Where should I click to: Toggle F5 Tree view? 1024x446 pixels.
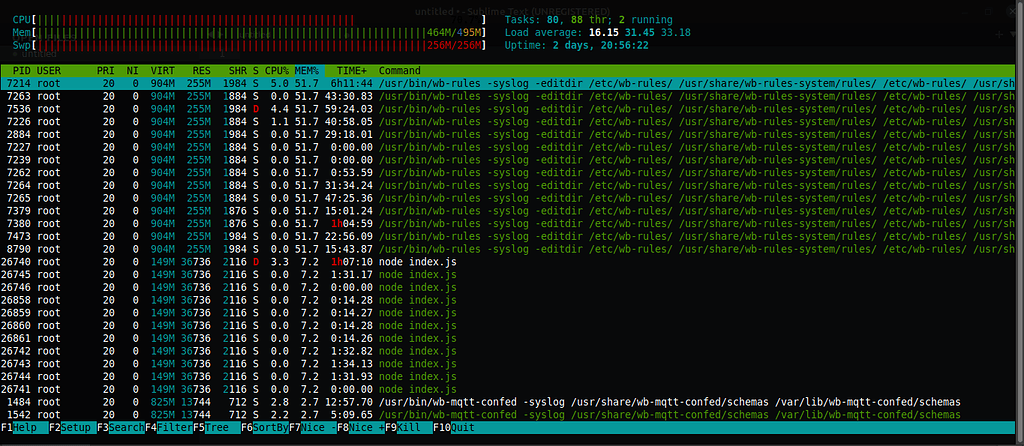pos(213,429)
